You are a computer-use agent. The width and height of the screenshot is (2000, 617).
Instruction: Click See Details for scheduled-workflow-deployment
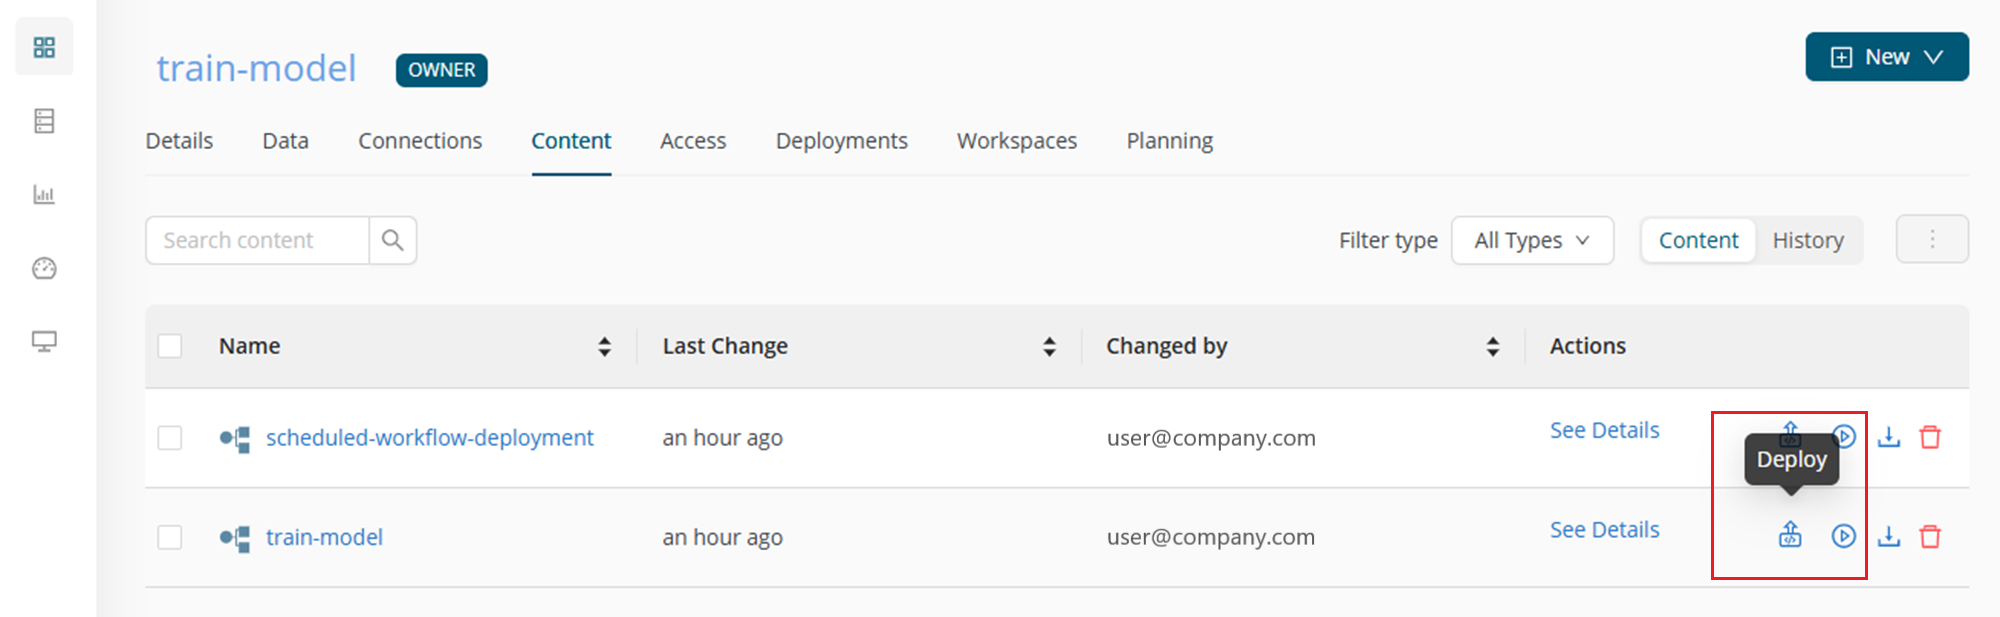coord(1604,430)
